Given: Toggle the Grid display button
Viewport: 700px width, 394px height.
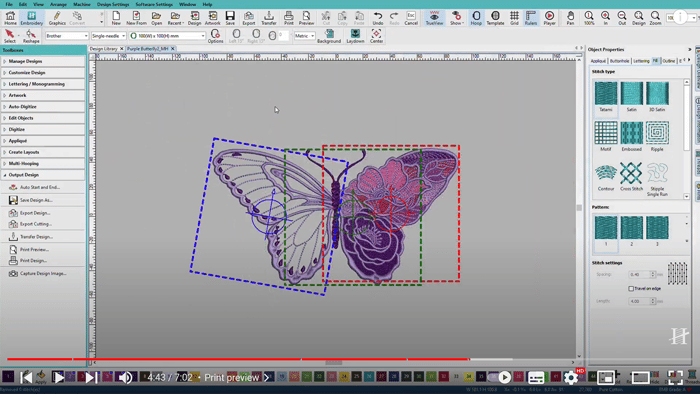Looking at the screenshot, I should pyautogui.click(x=514, y=18).
